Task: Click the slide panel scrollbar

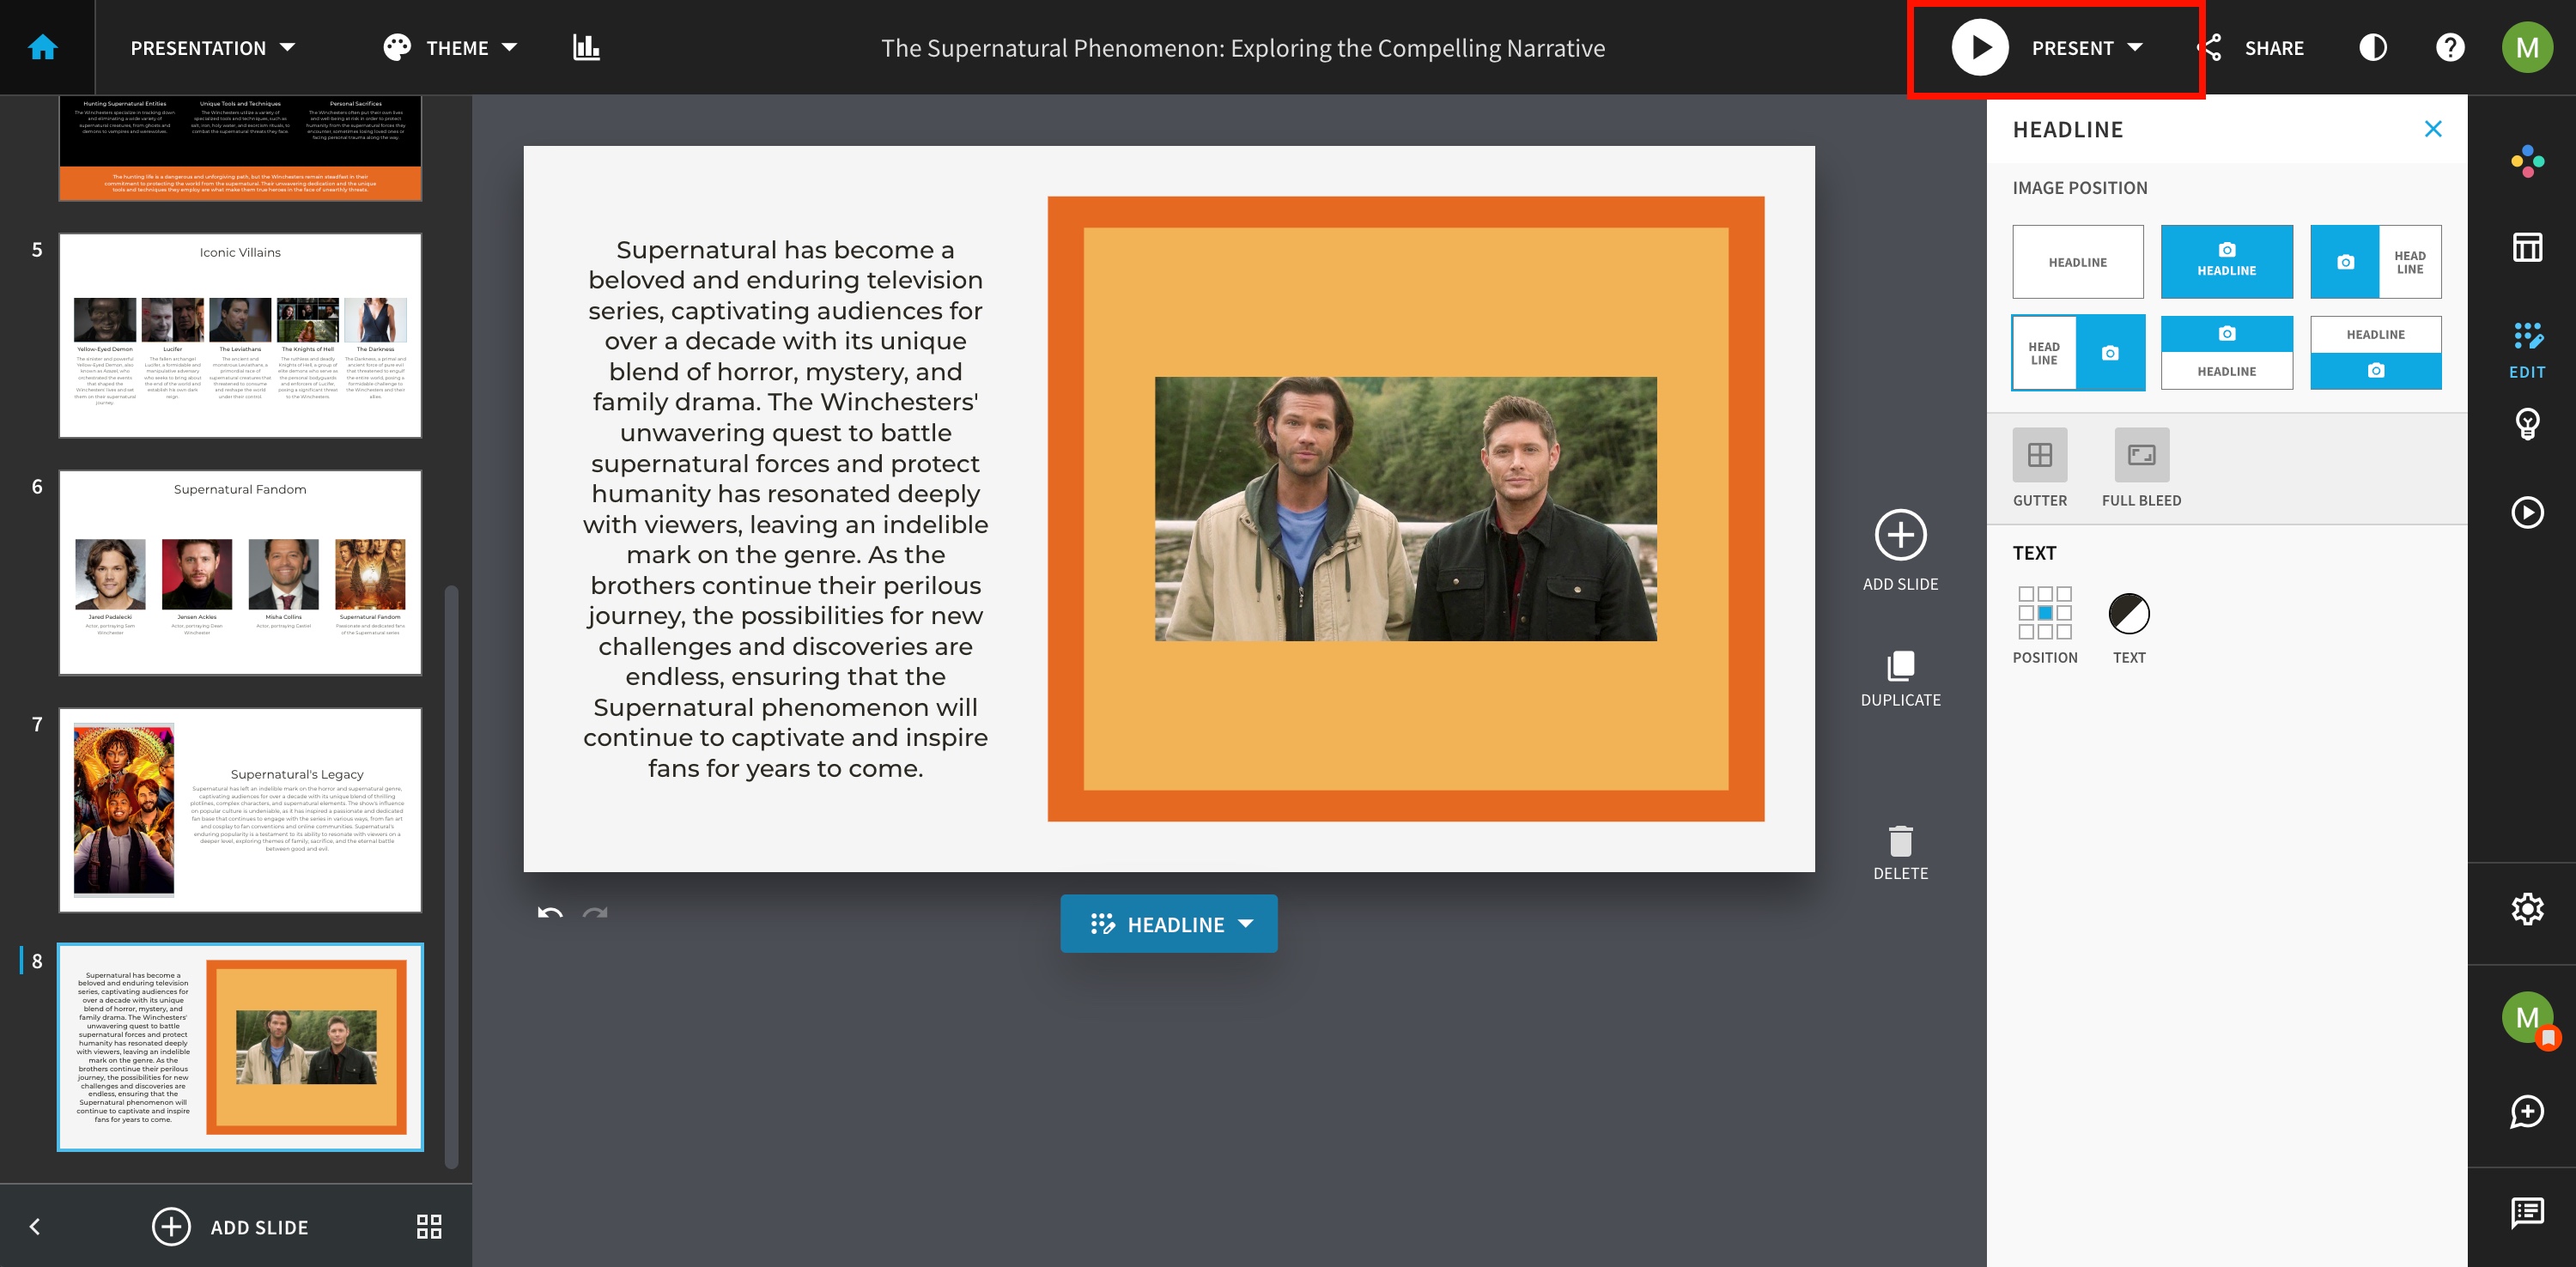Action: pyautogui.click(x=451, y=876)
